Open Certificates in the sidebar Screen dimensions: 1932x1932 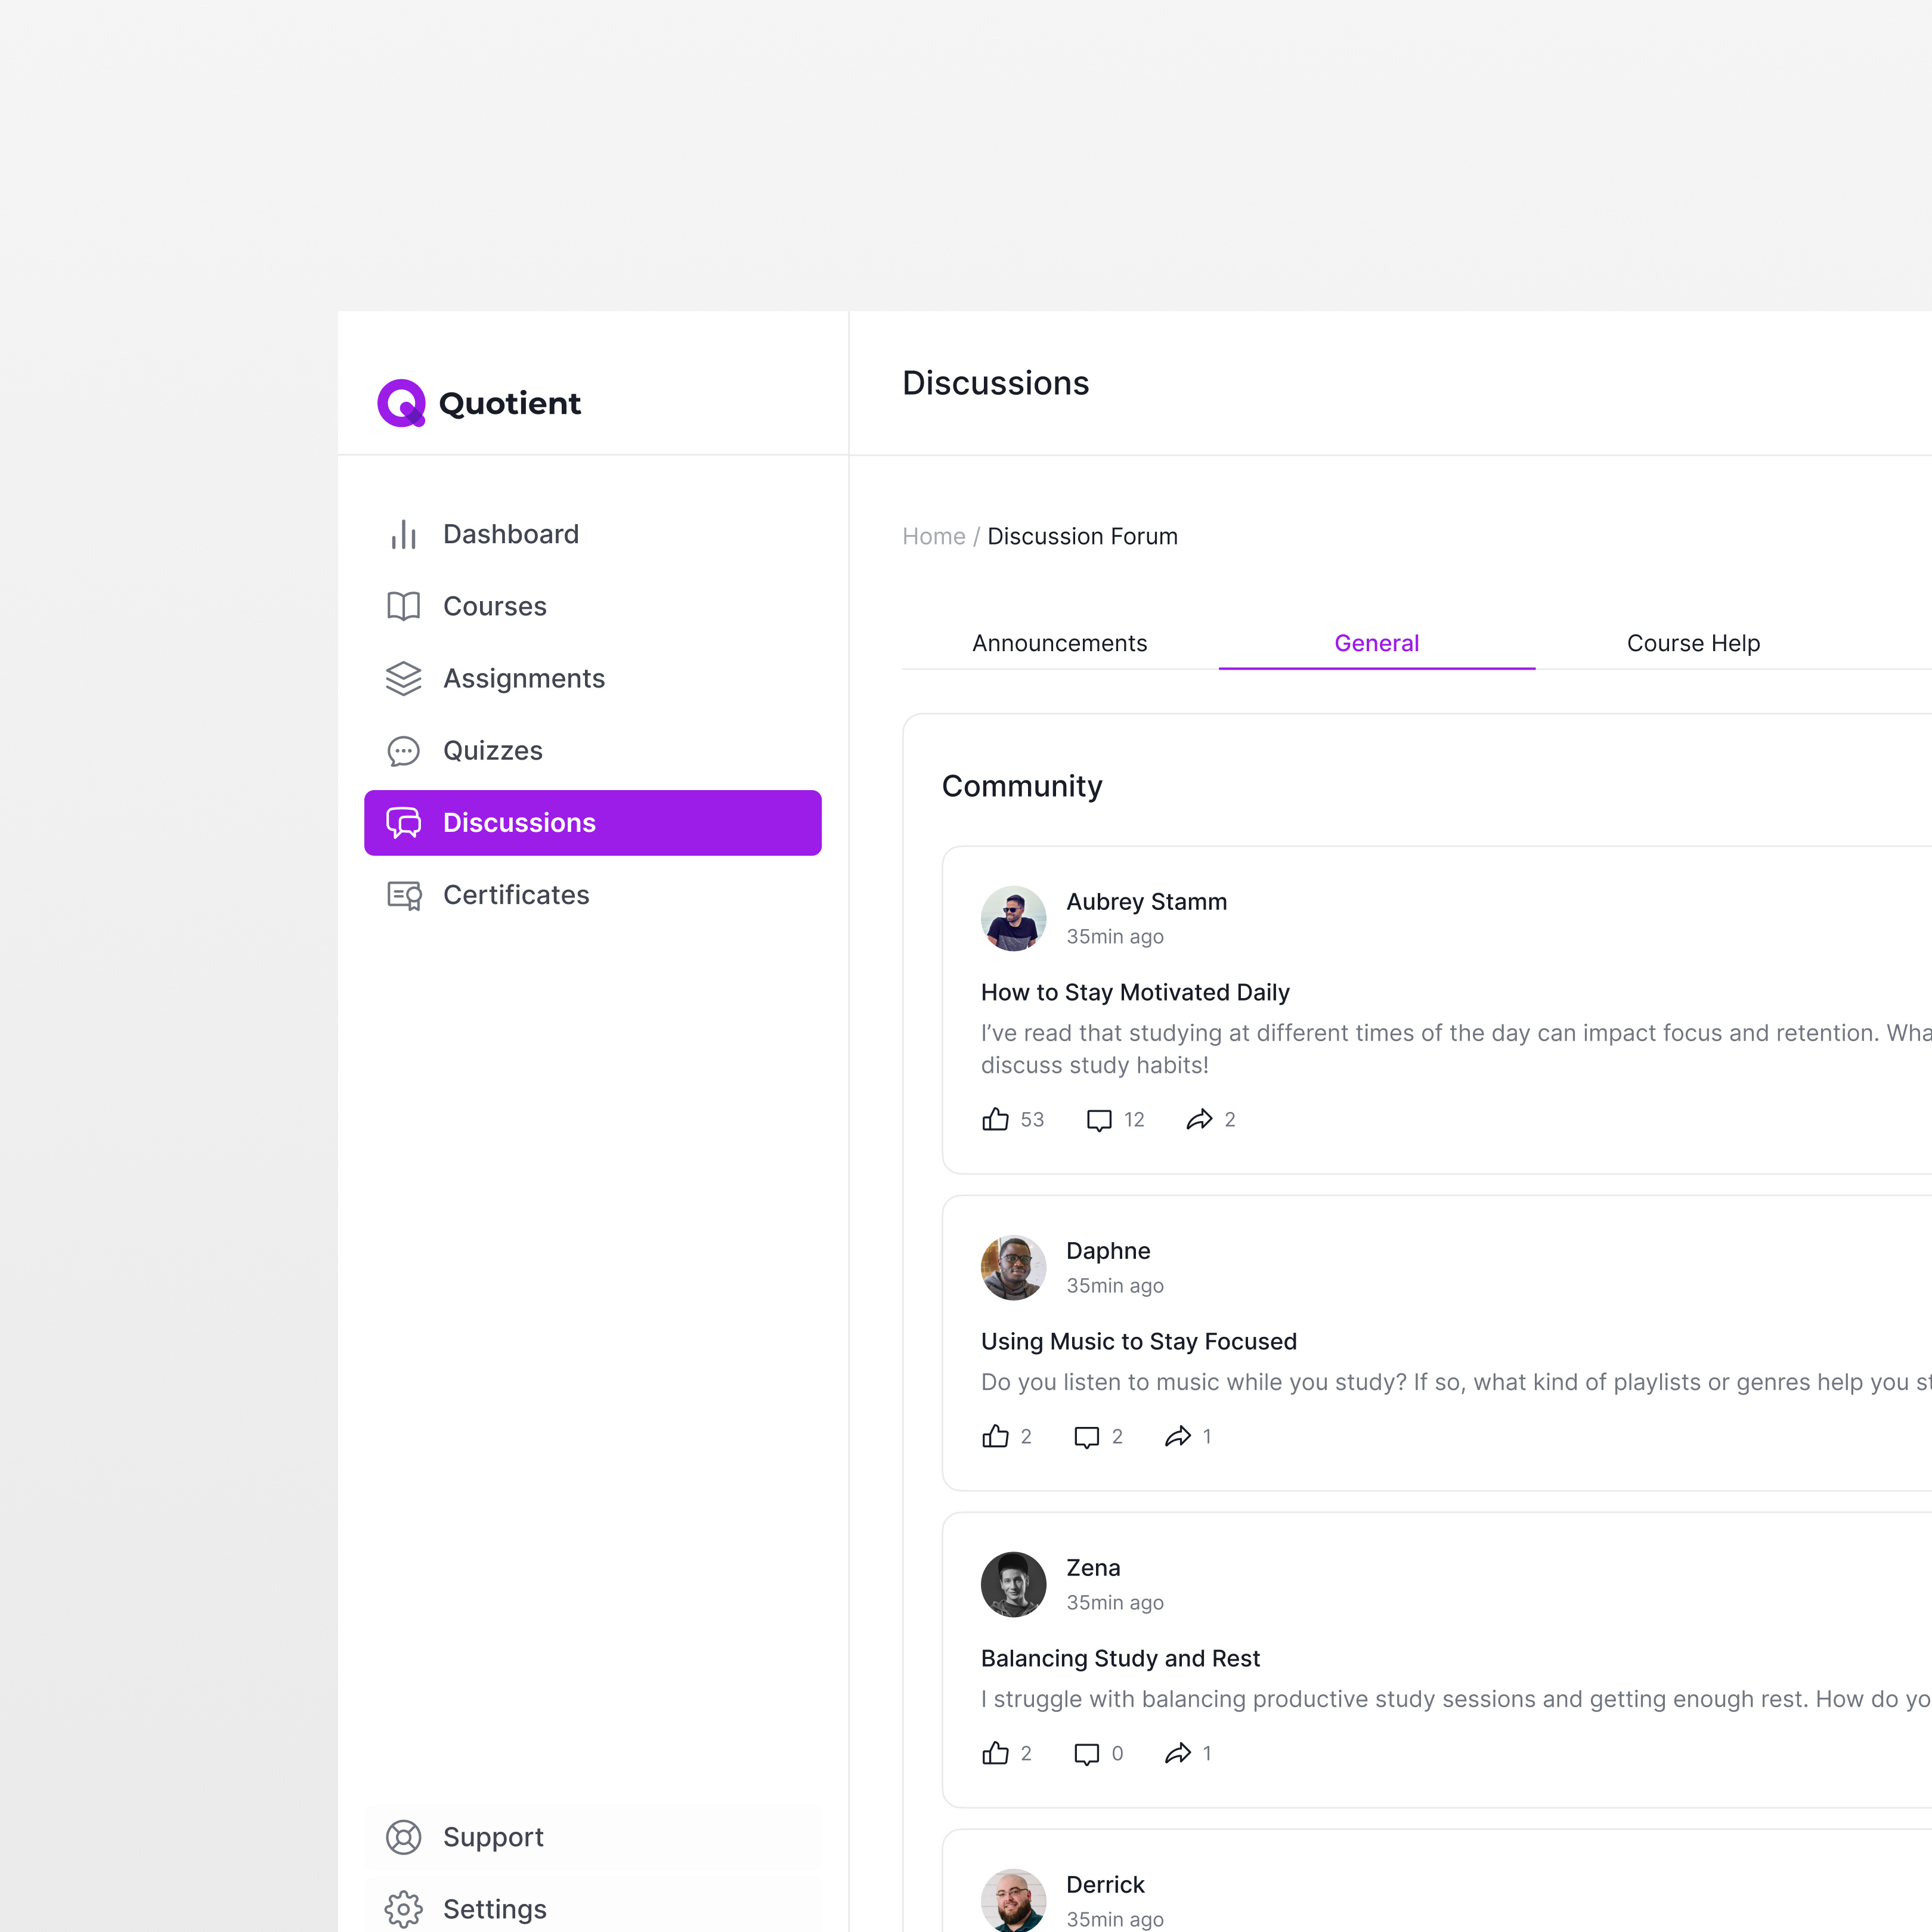(515, 895)
